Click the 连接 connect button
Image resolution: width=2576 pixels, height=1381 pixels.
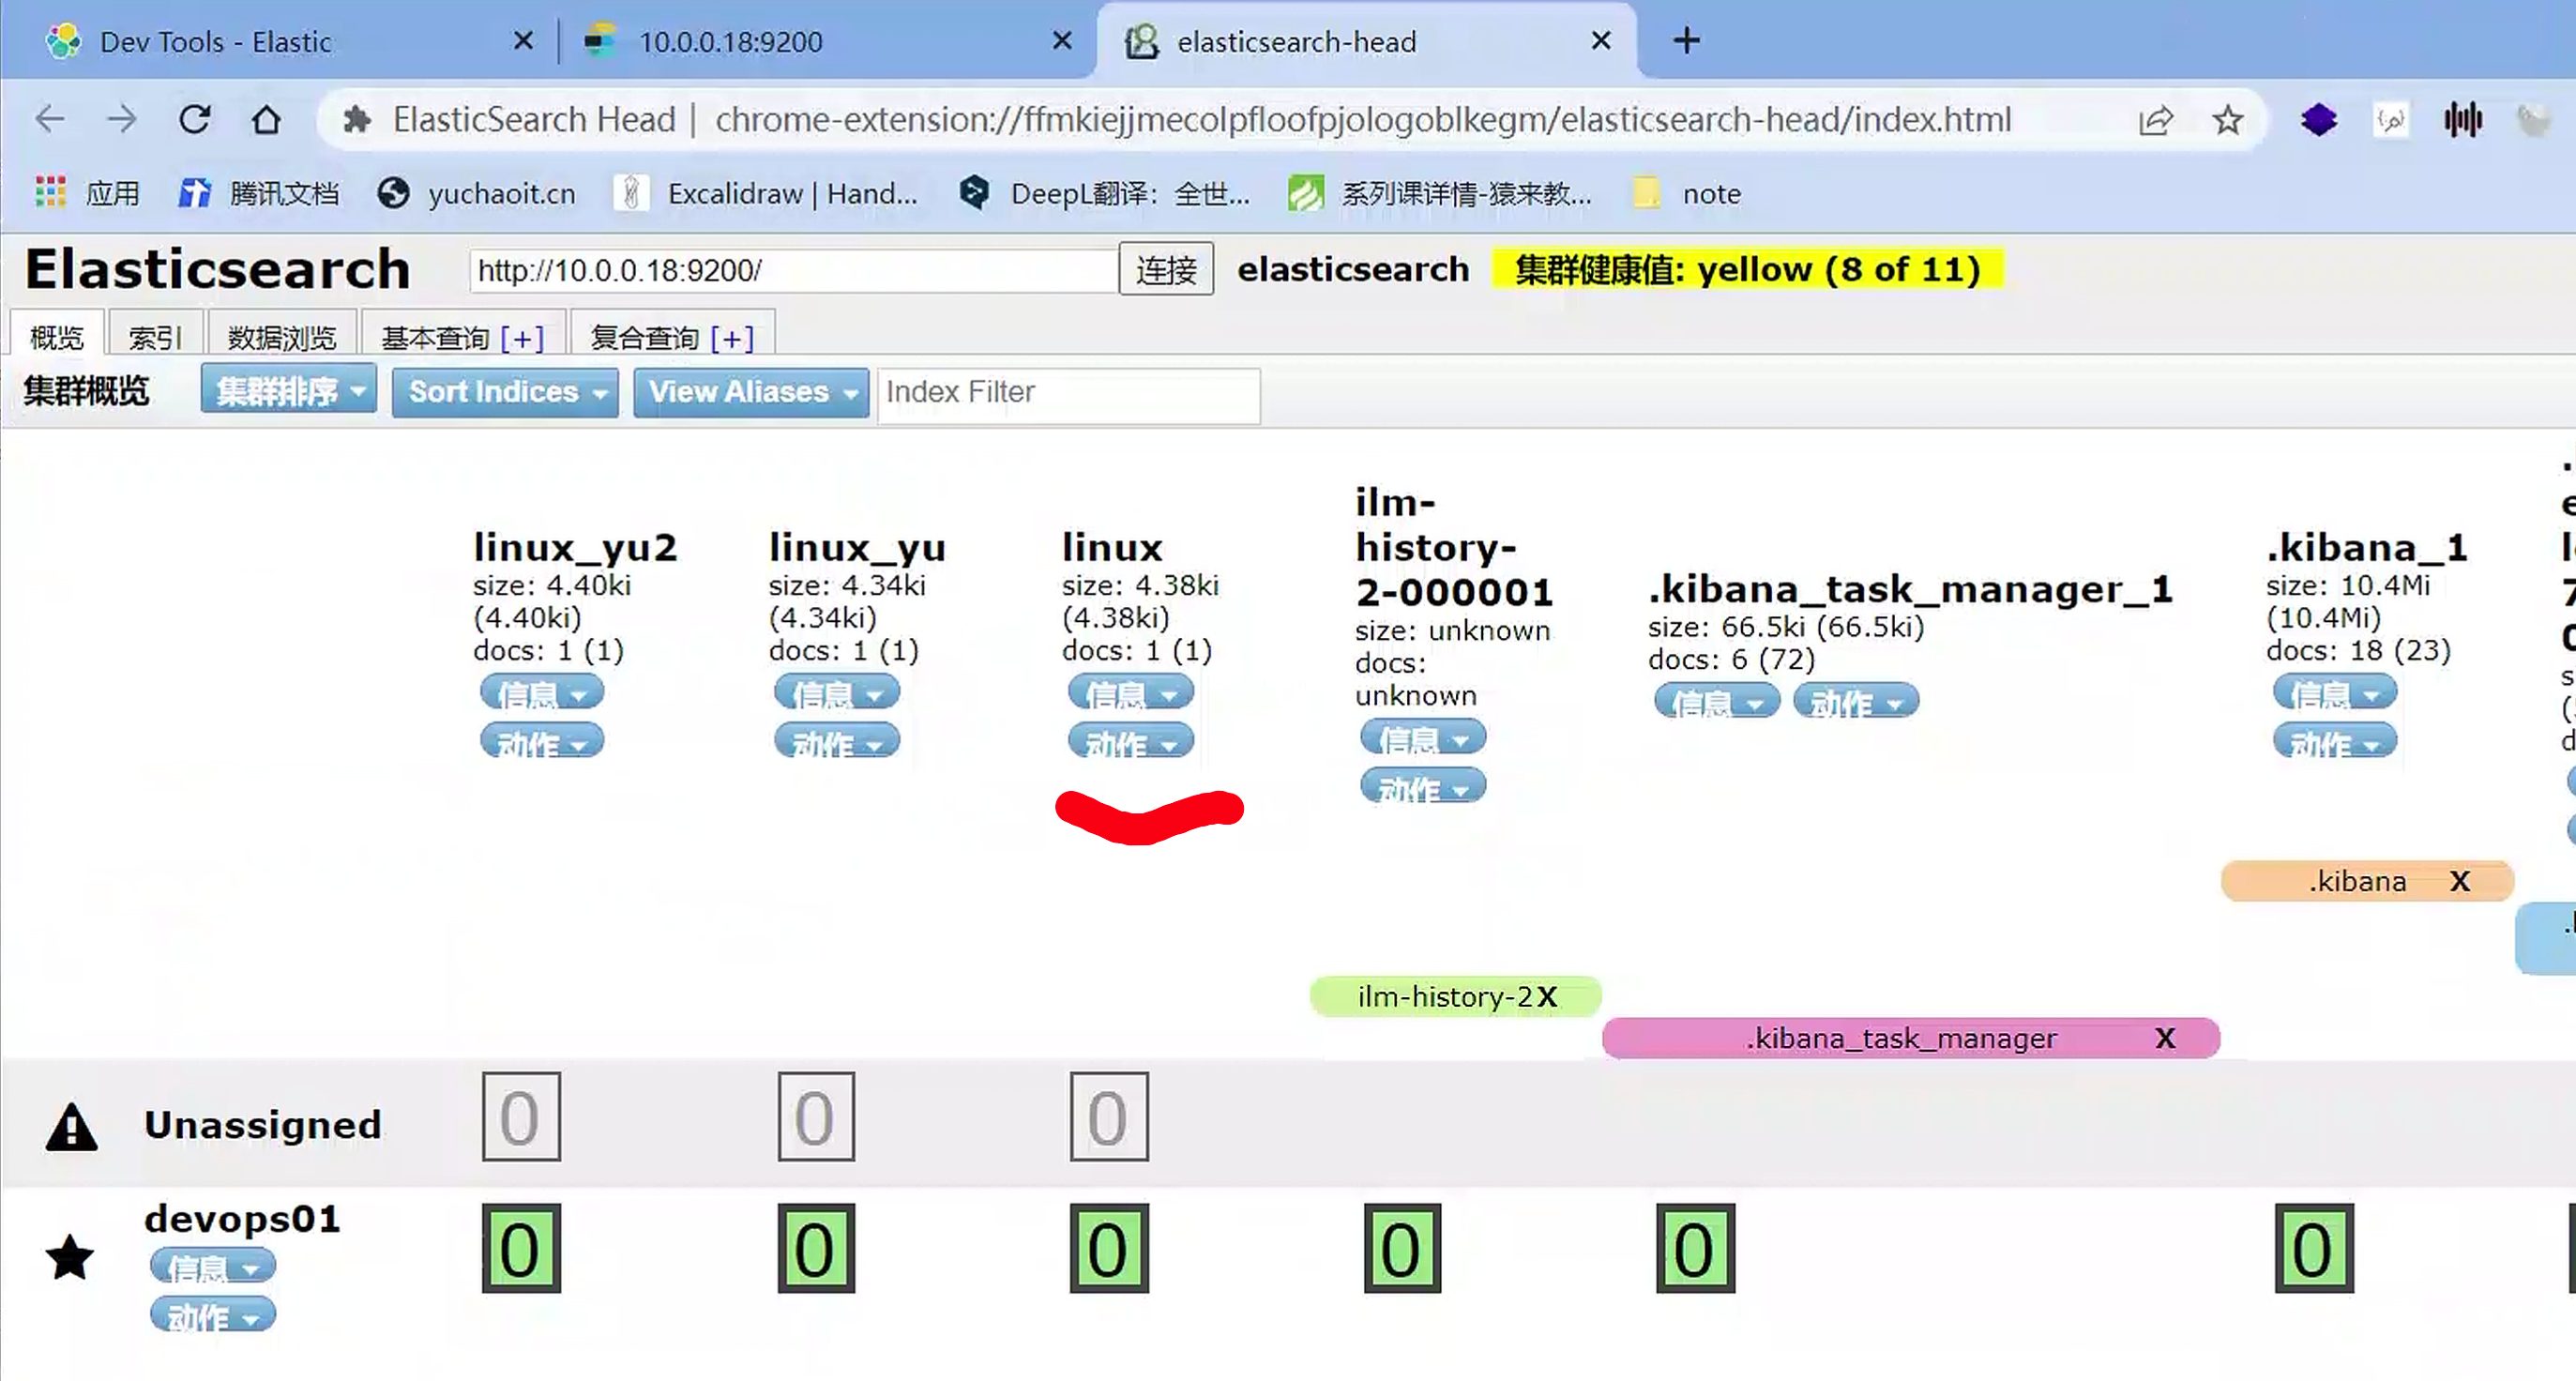click(1165, 269)
